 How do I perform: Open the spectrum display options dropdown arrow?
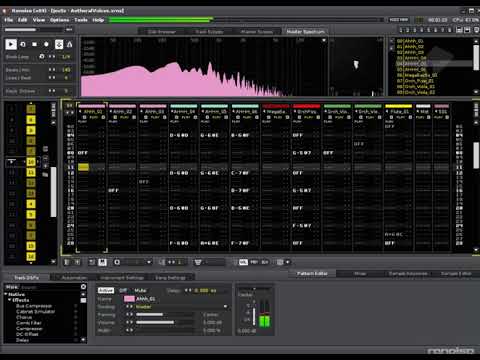click(323, 40)
